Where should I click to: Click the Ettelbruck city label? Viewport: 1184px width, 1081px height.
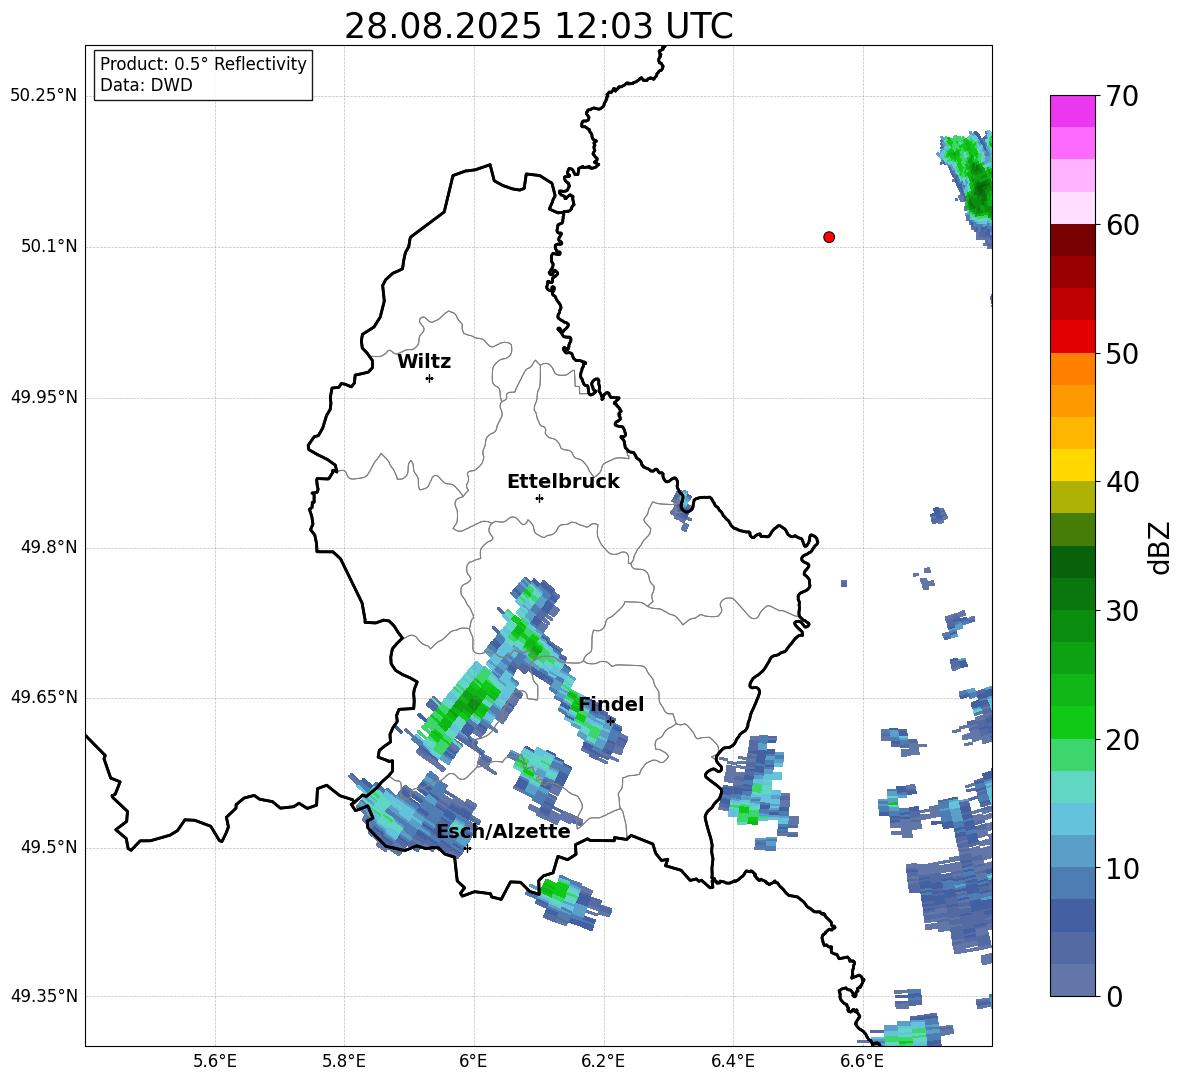point(563,482)
